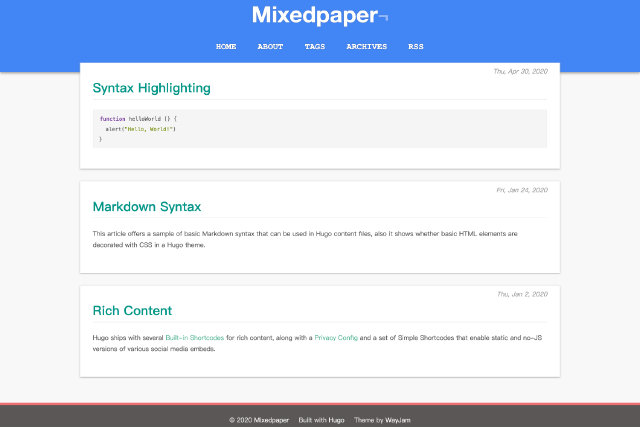Visit the Hugo link in the footer

pyautogui.click(x=336, y=420)
